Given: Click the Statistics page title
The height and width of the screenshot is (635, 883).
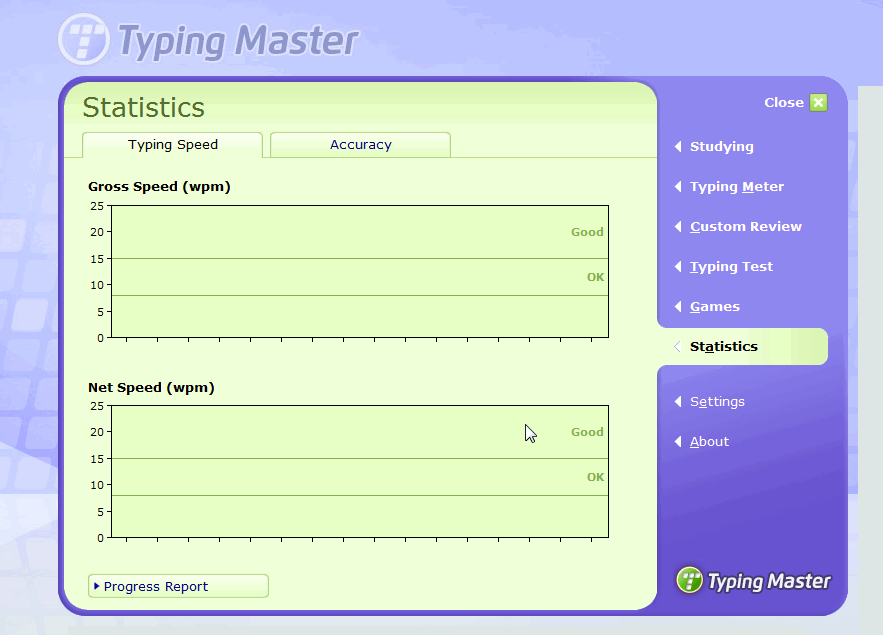Looking at the screenshot, I should point(144,107).
